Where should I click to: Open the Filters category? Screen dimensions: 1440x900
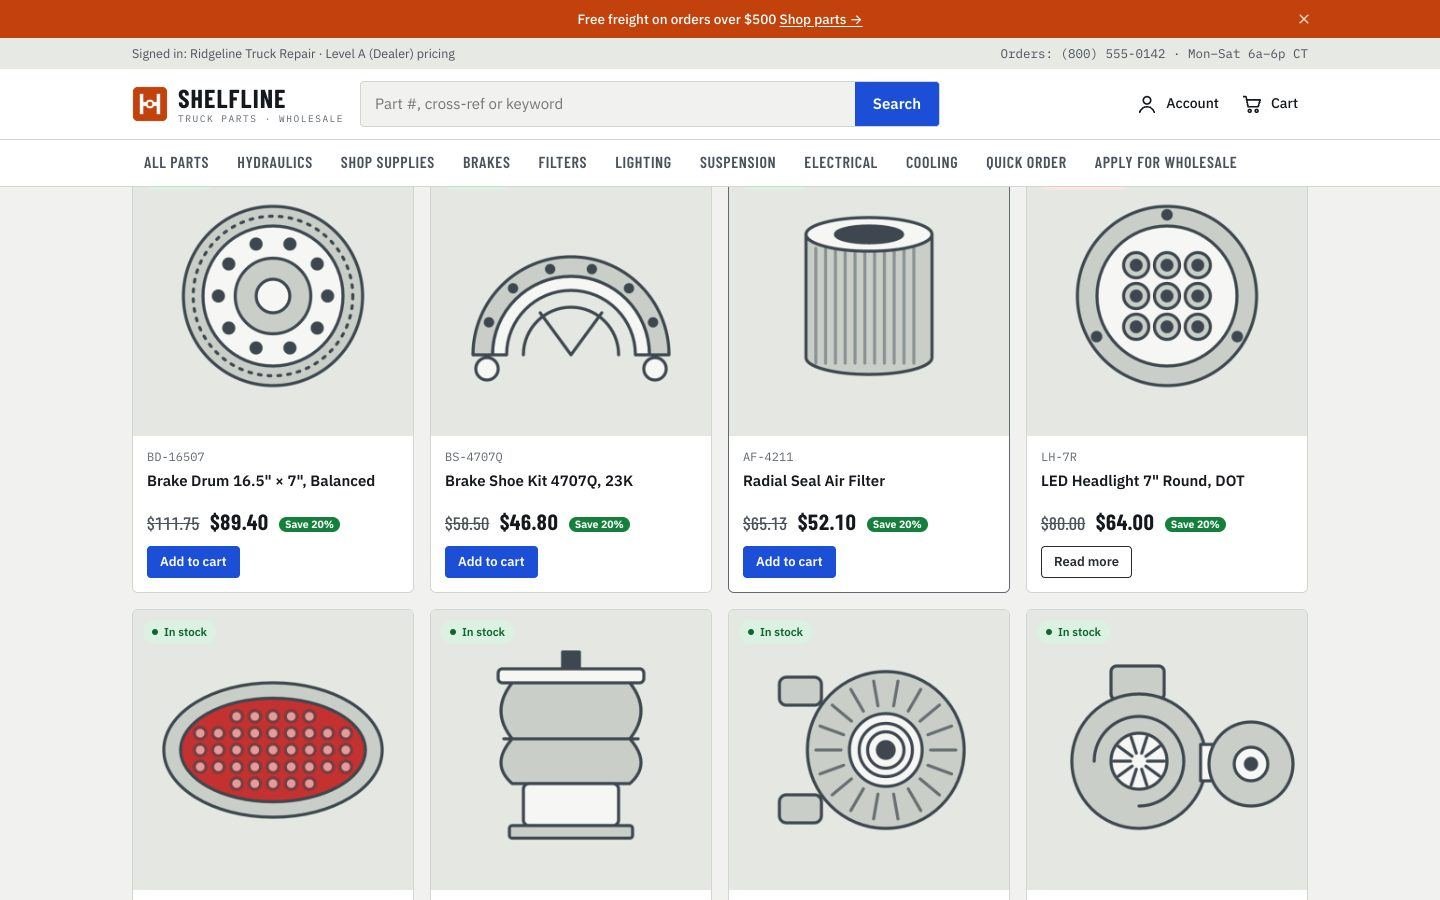click(x=563, y=163)
